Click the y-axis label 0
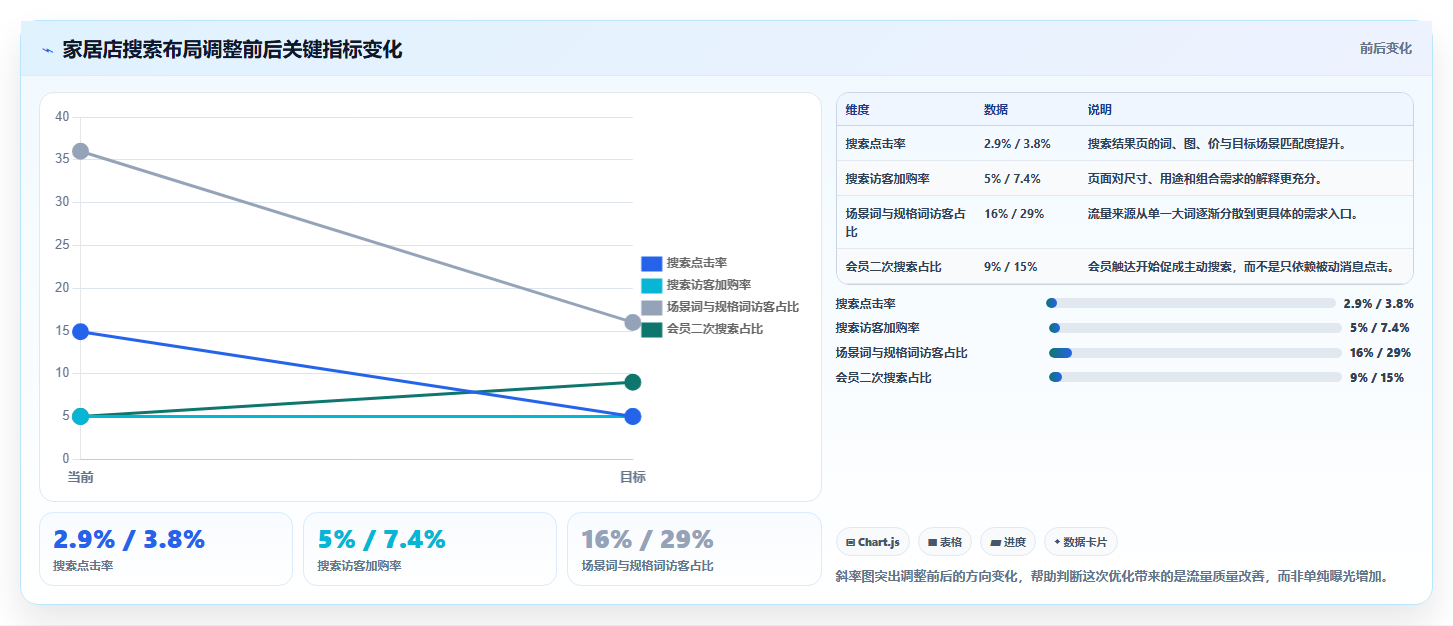This screenshot has height=626, width=1453. coord(66,459)
